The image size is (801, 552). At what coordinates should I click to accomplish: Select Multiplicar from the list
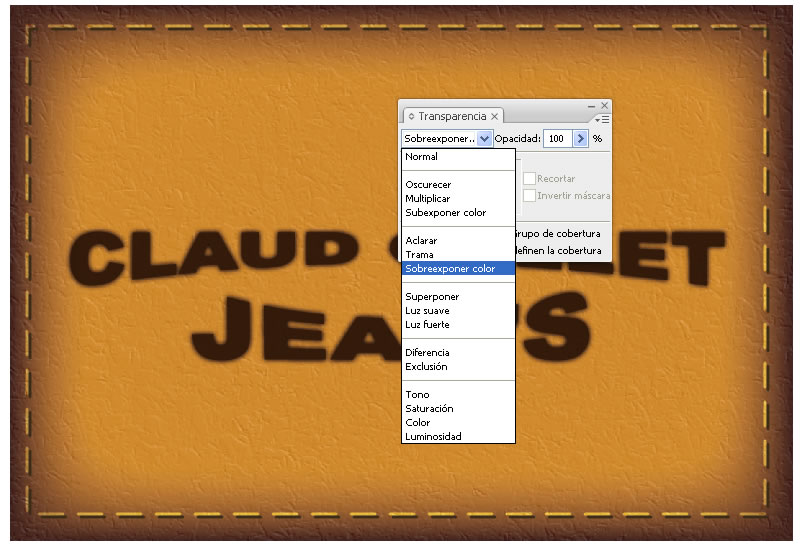pyautogui.click(x=427, y=199)
